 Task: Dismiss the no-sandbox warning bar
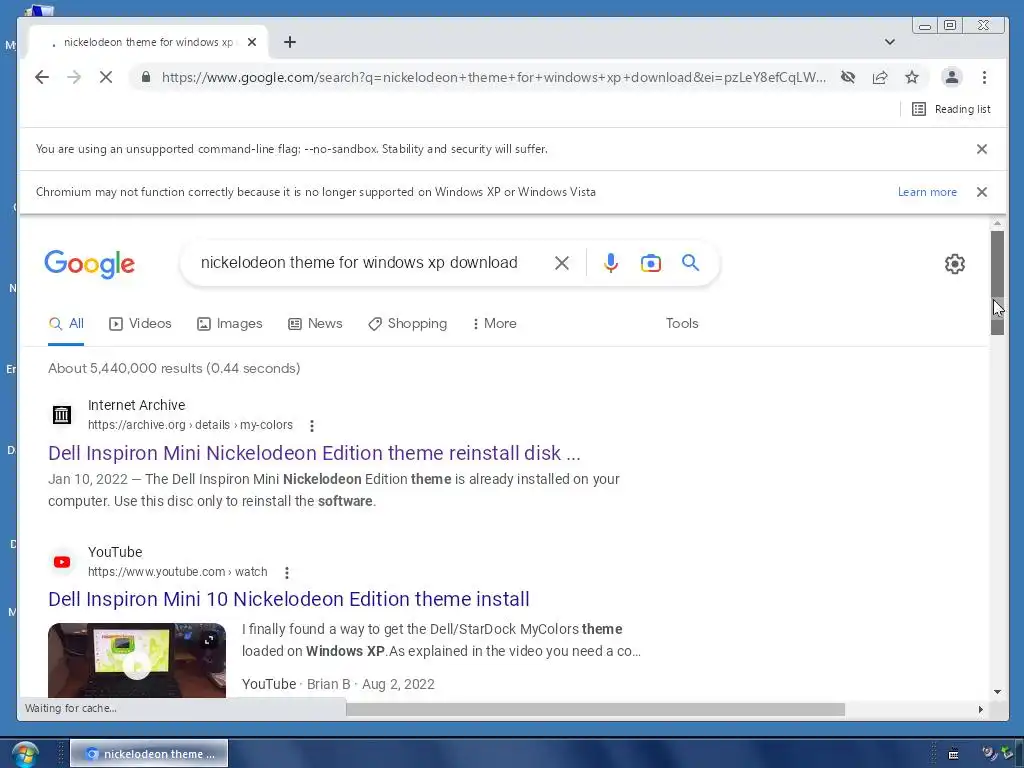[982, 149]
